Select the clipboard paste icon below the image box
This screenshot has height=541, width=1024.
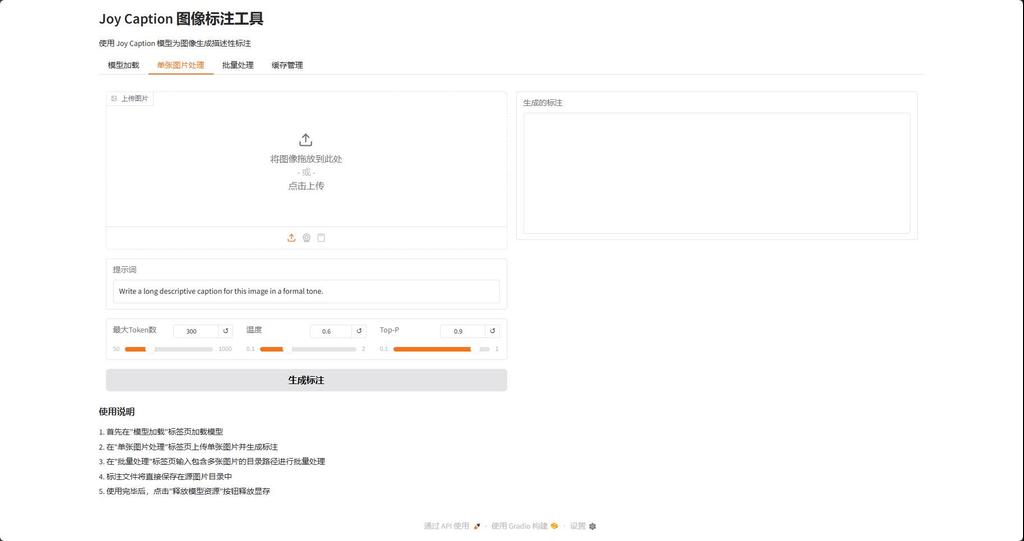pyautogui.click(x=321, y=238)
